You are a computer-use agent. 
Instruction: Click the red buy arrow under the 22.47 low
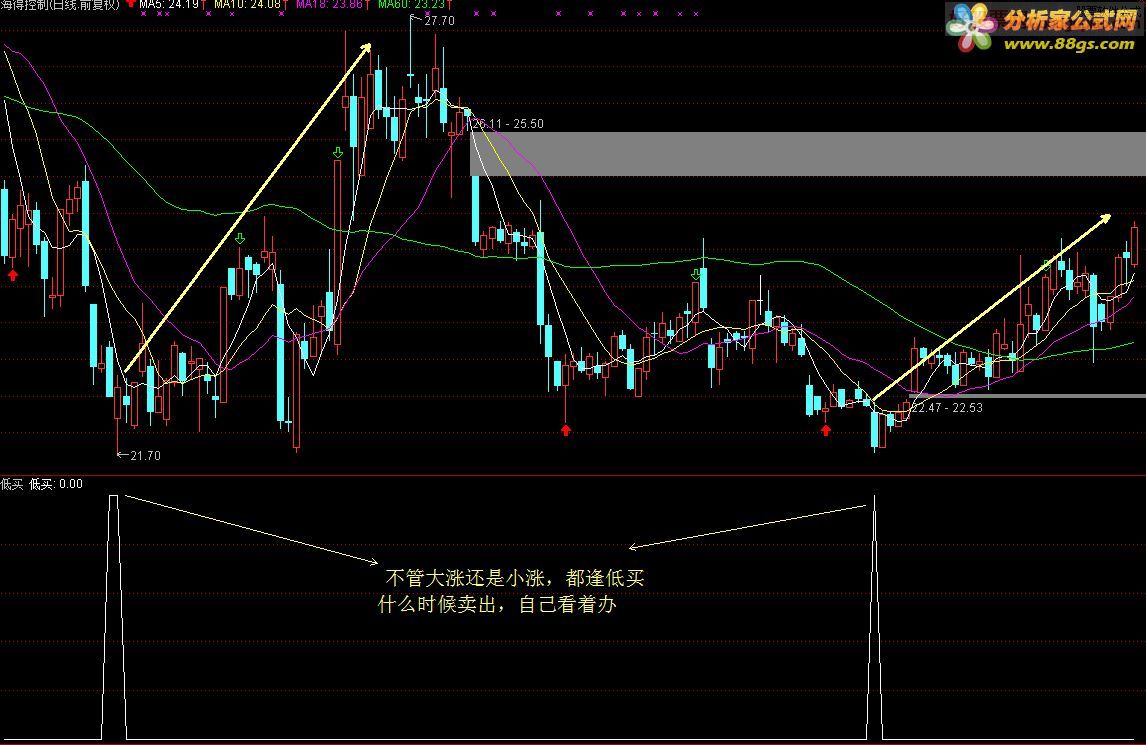[x=826, y=430]
